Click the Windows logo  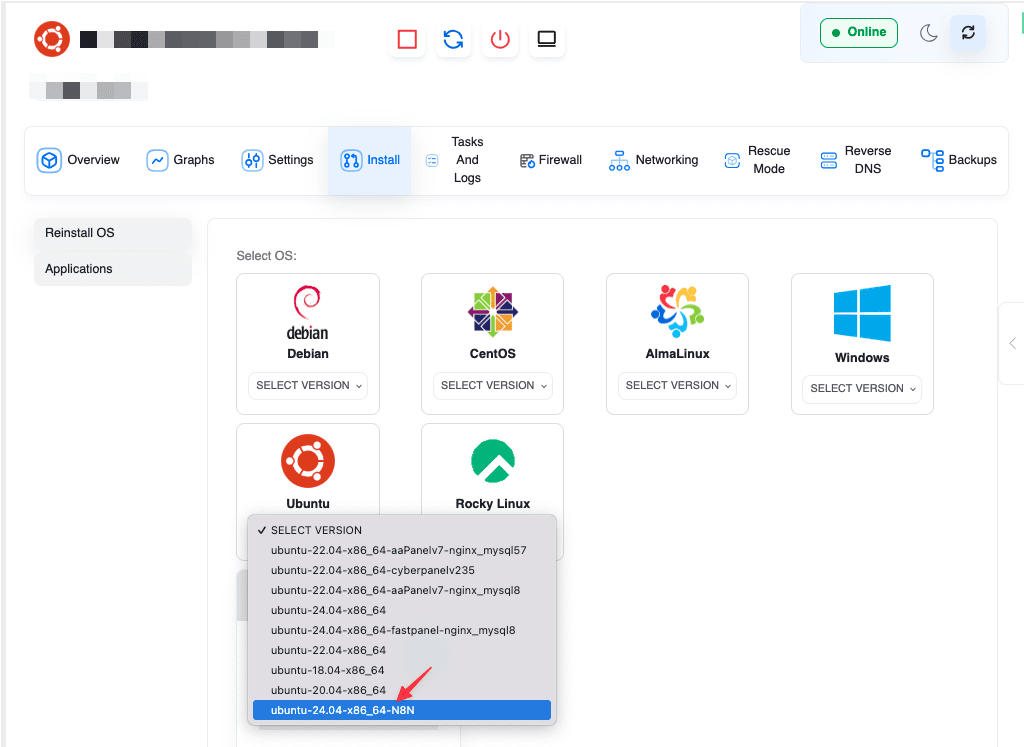coord(862,313)
